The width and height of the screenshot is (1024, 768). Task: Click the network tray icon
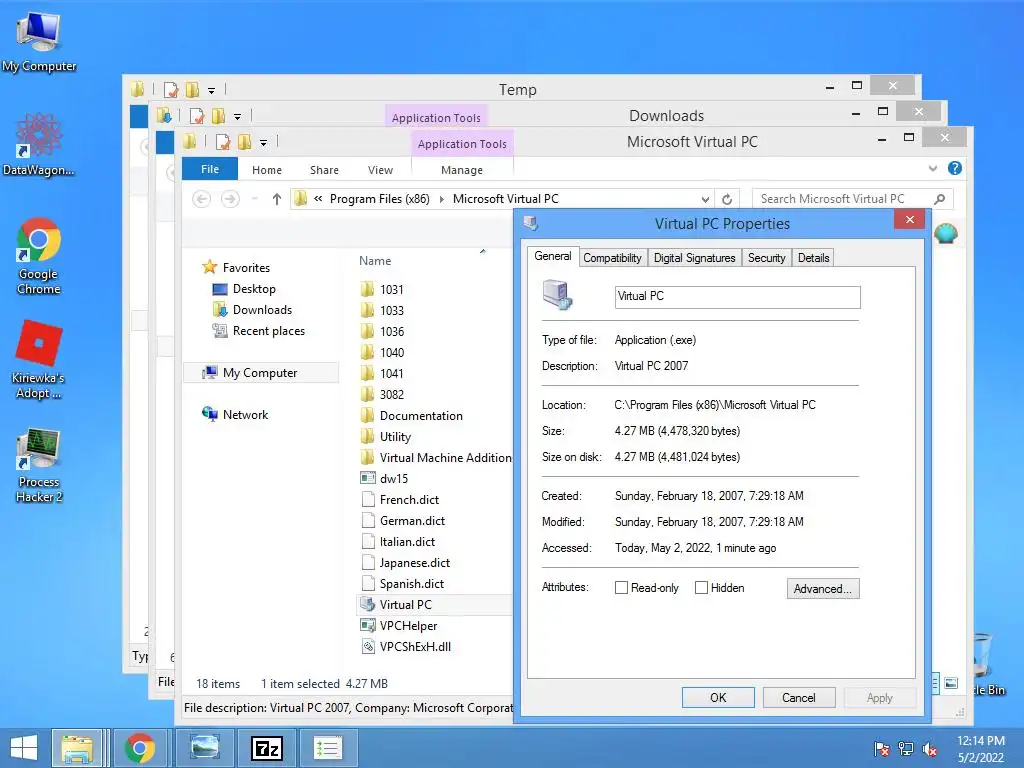906,748
